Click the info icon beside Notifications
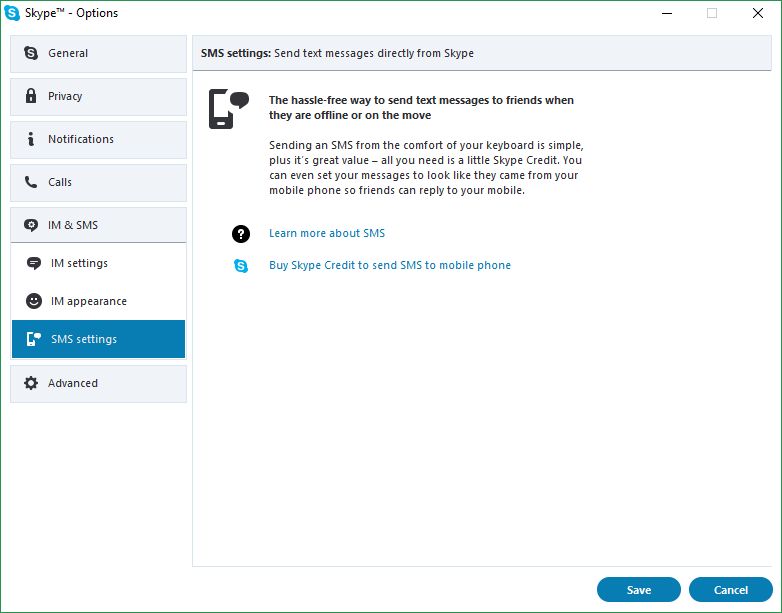Image resolution: width=782 pixels, height=613 pixels. (x=31, y=139)
